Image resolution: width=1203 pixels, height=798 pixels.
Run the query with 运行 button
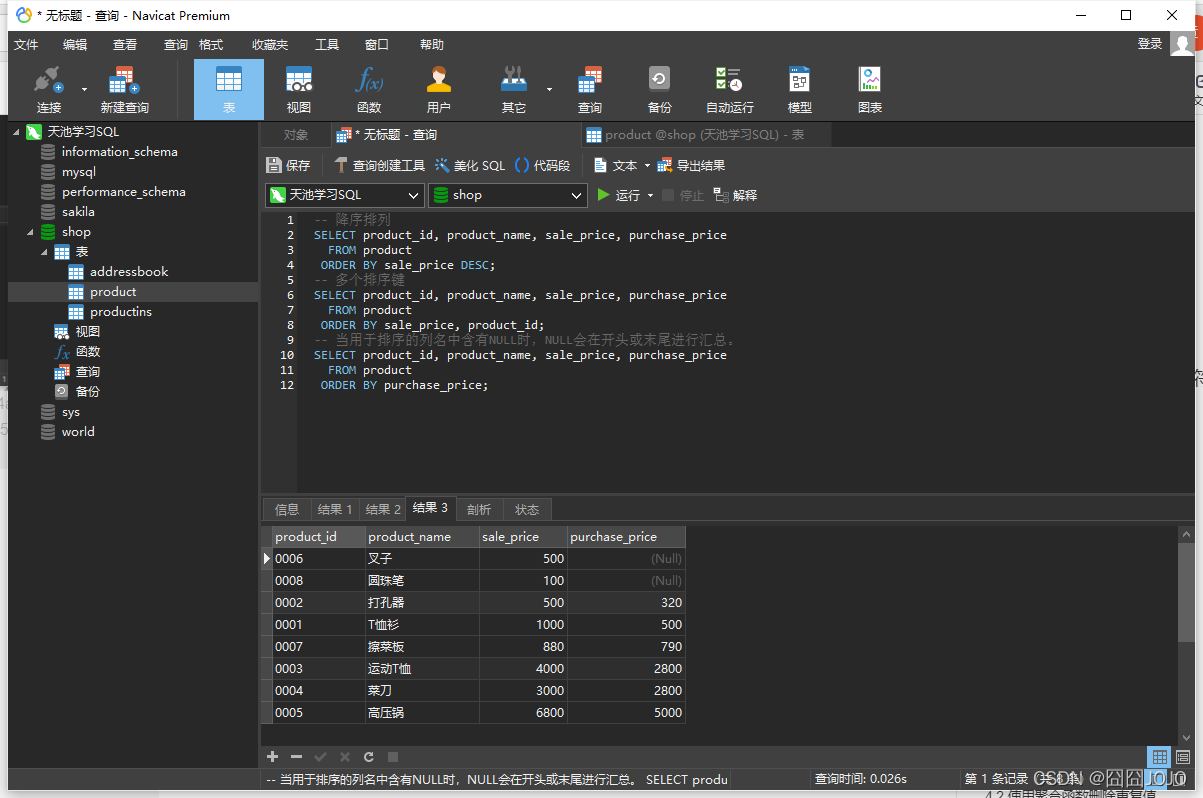coord(619,195)
